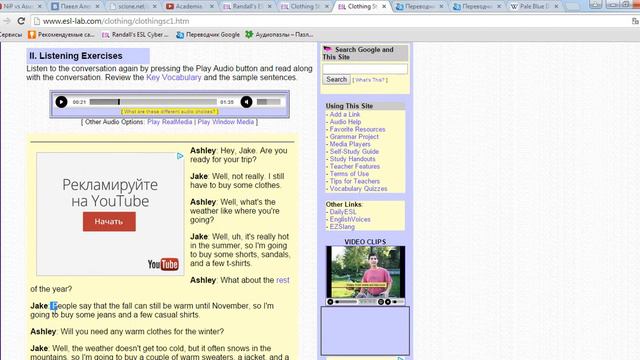Open Vocabulary Quizzes
Image resolution: width=640 pixels, height=360 pixels.
point(358,189)
